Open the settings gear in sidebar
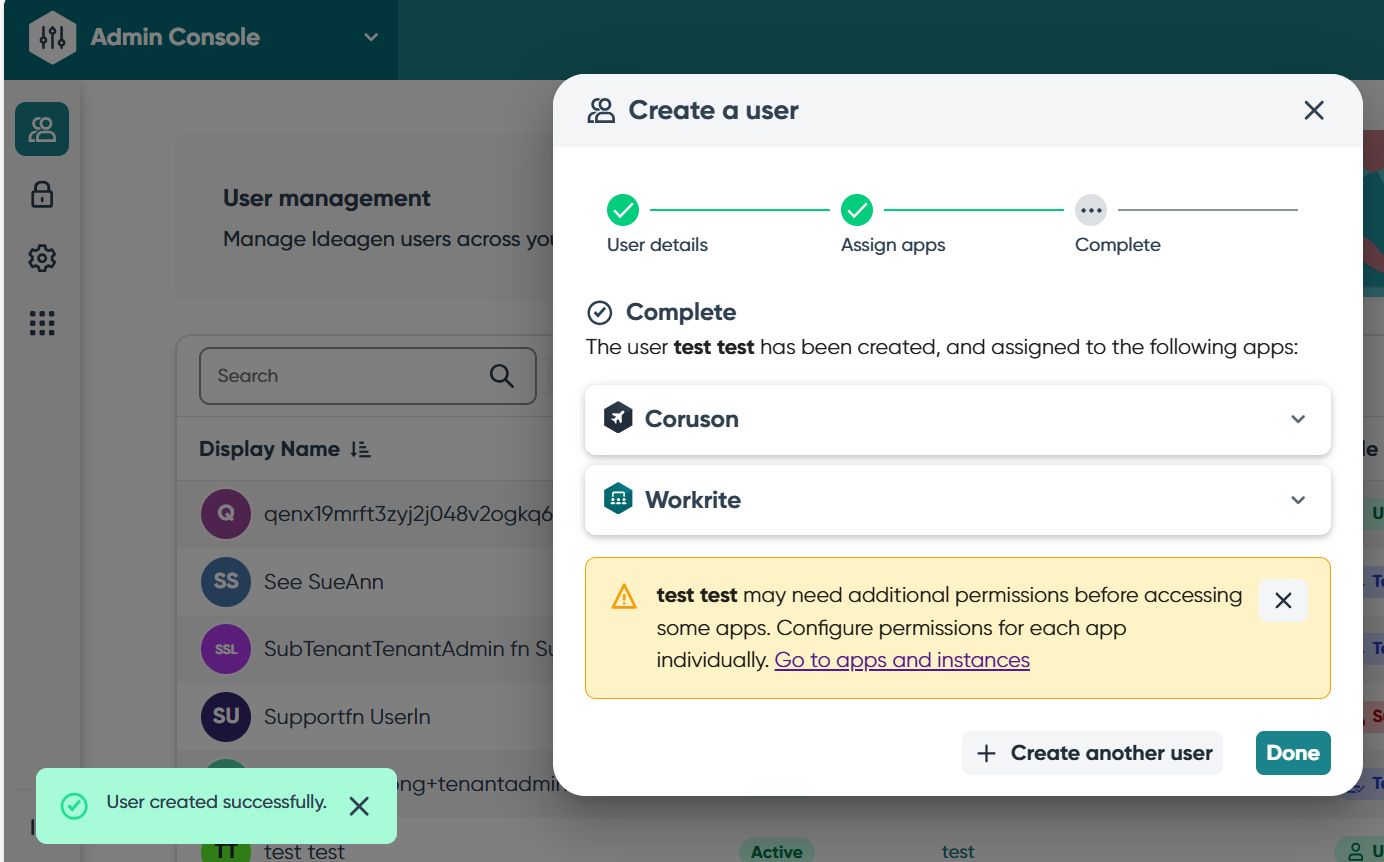The width and height of the screenshot is (1384, 862). tap(42, 259)
